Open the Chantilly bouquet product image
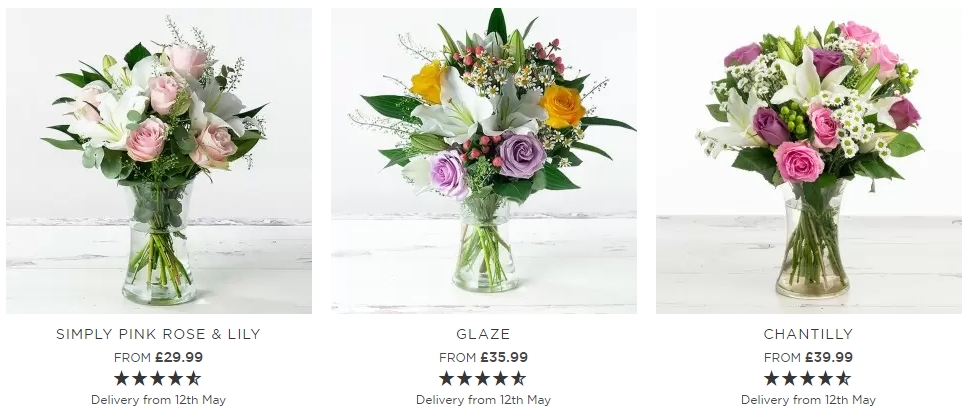967x412 pixels. [809, 160]
